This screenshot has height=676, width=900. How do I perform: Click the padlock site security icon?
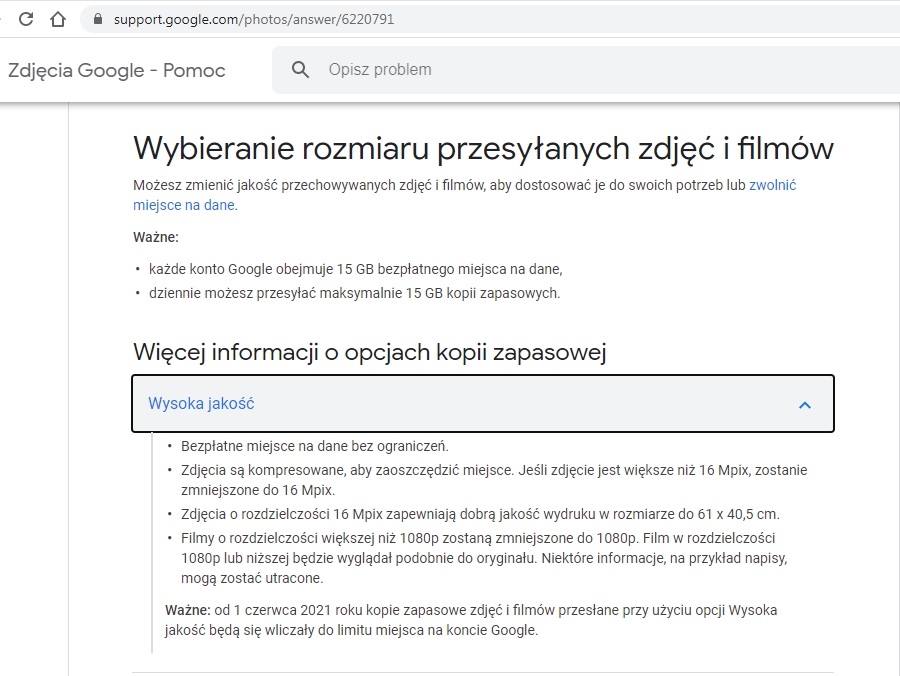tap(98, 19)
